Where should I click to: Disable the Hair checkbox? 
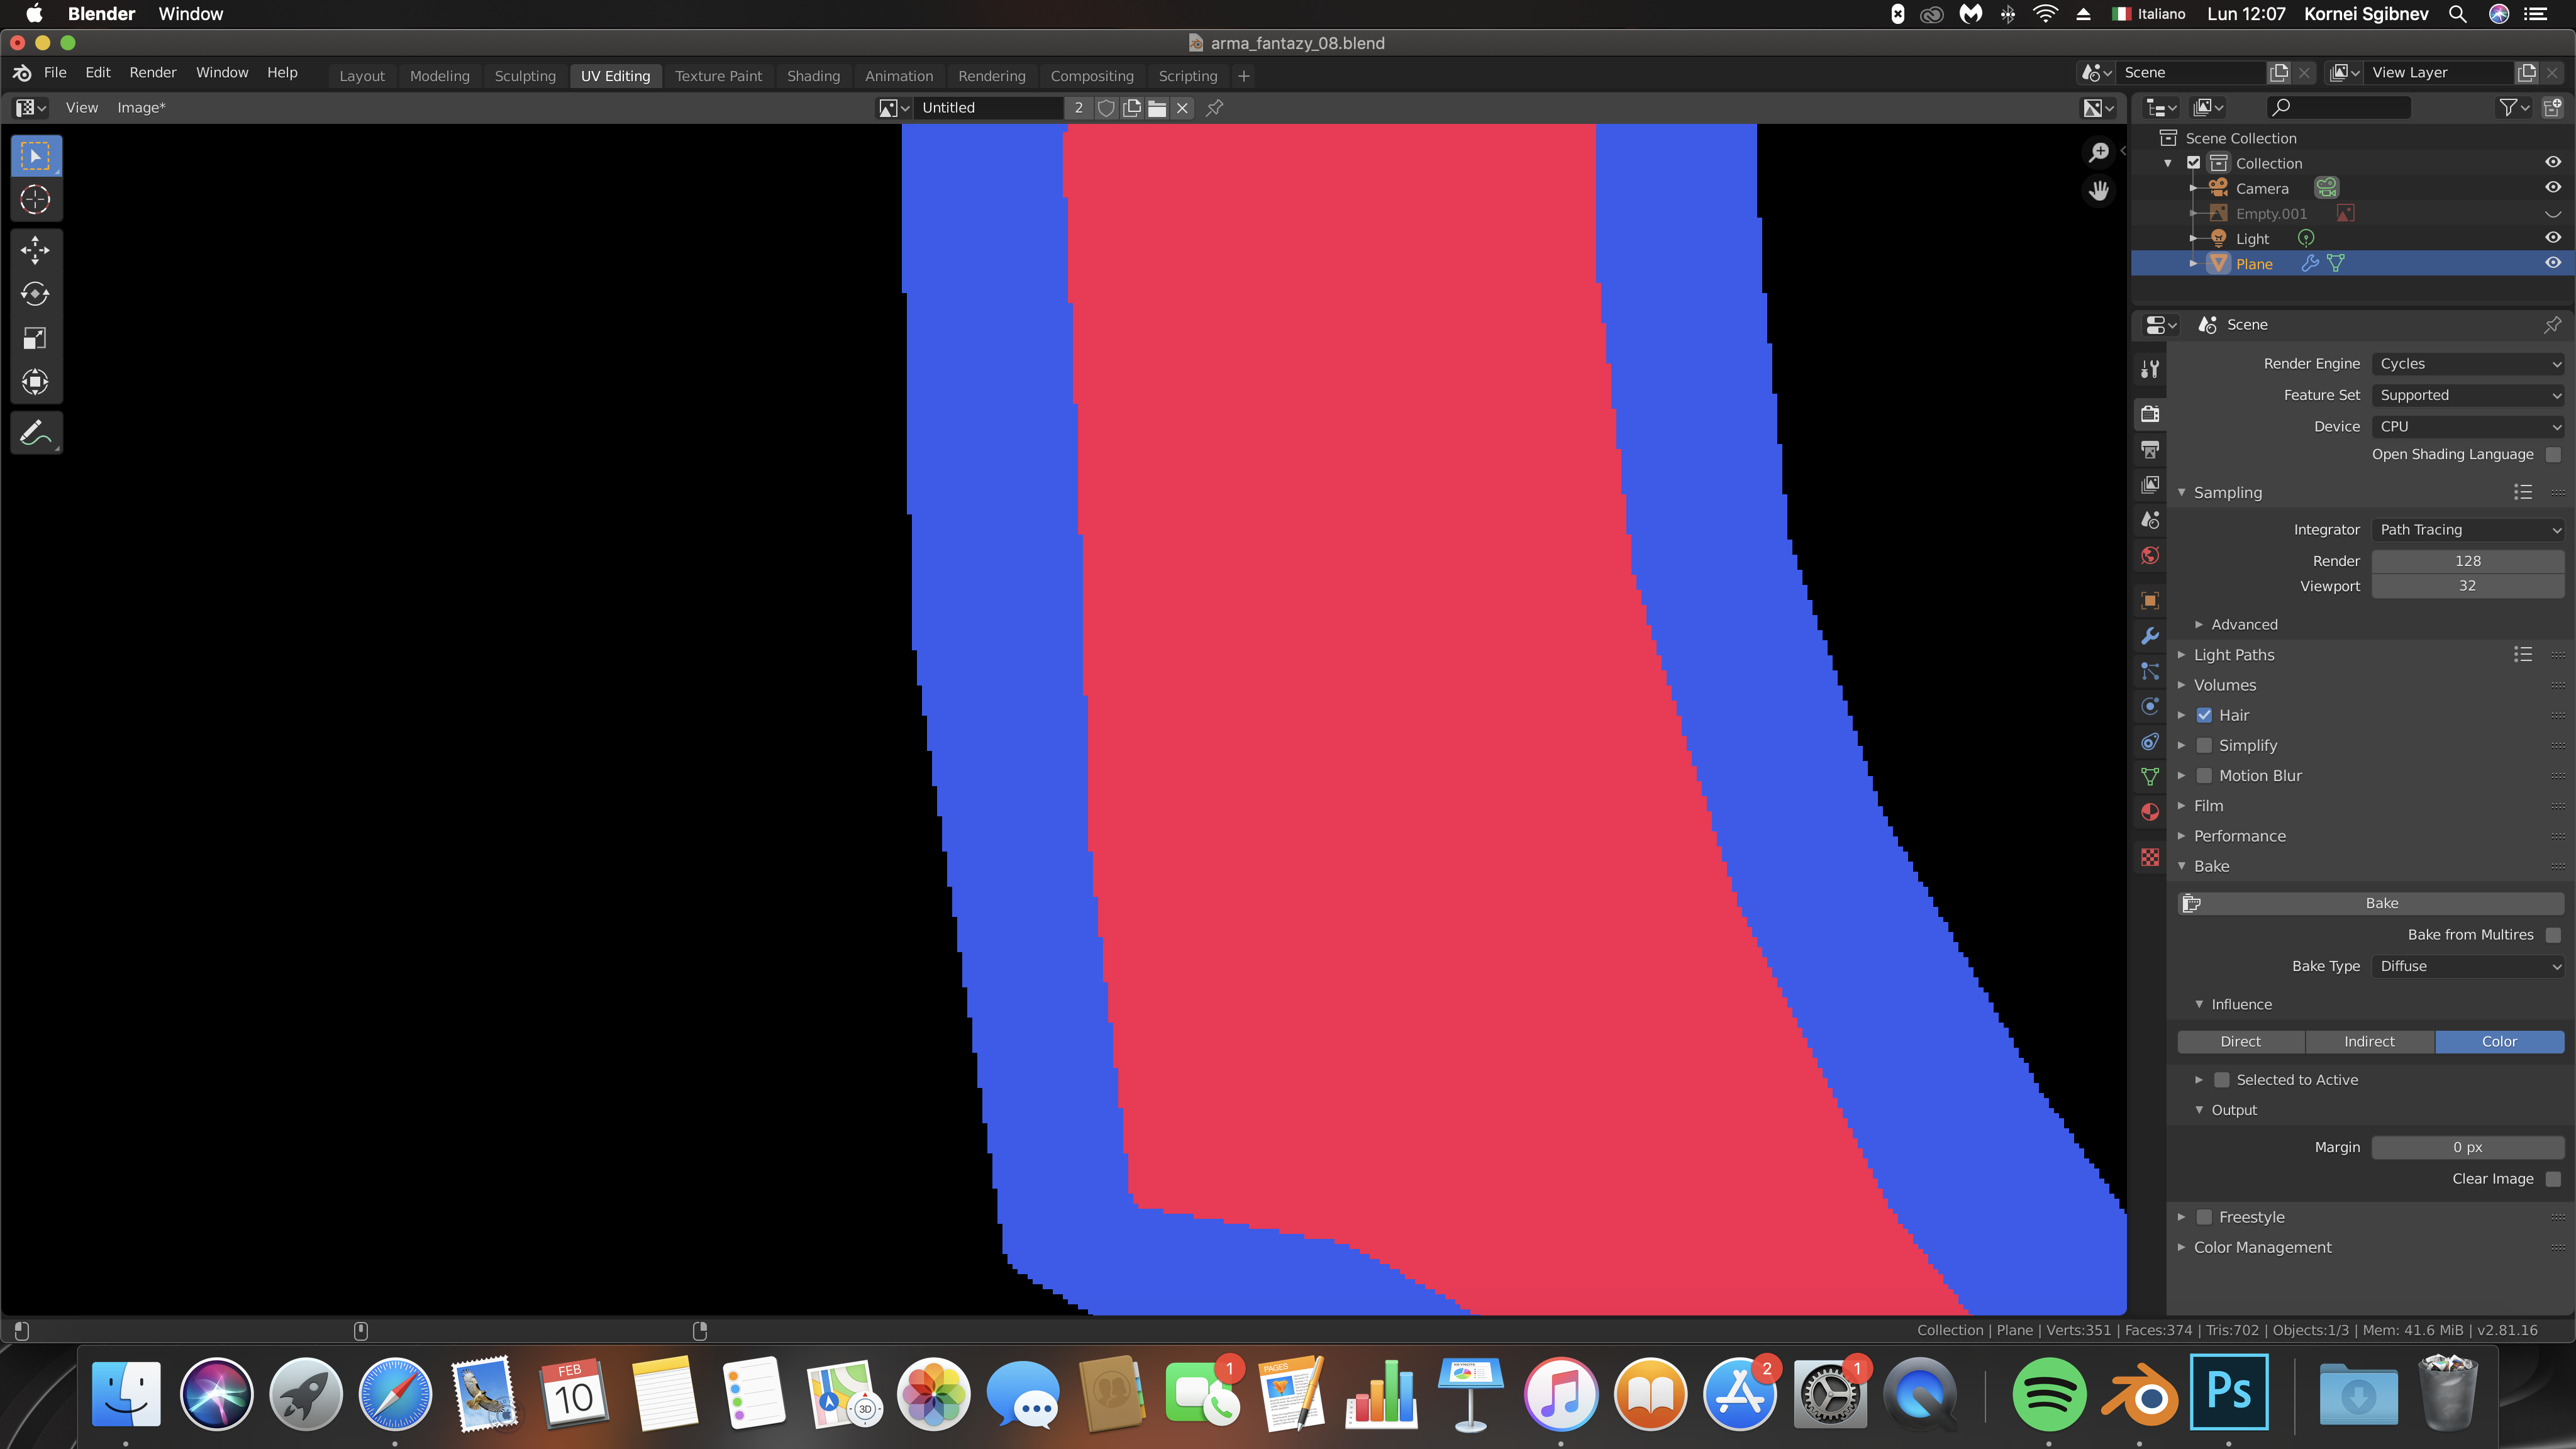[x=2204, y=714]
